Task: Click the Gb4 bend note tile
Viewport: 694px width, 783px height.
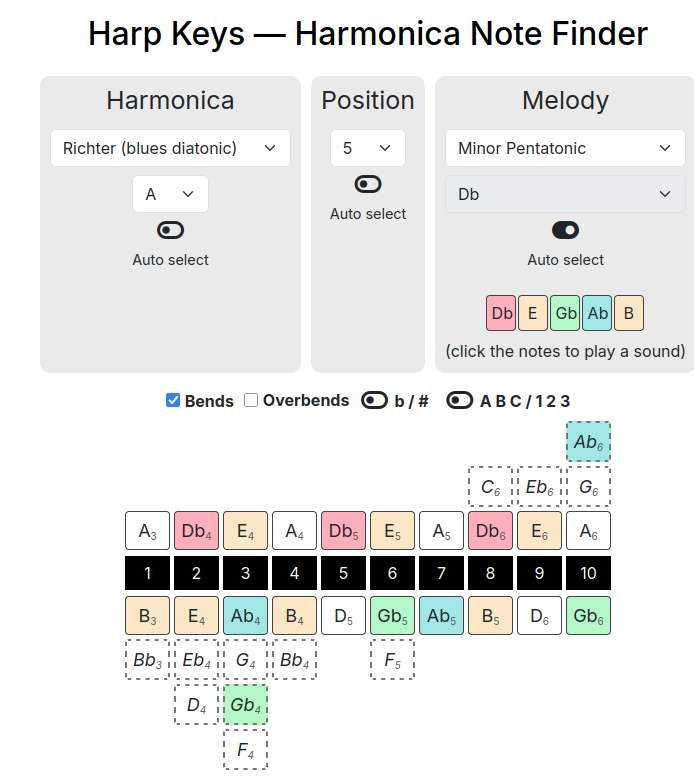Action: [245, 705]
